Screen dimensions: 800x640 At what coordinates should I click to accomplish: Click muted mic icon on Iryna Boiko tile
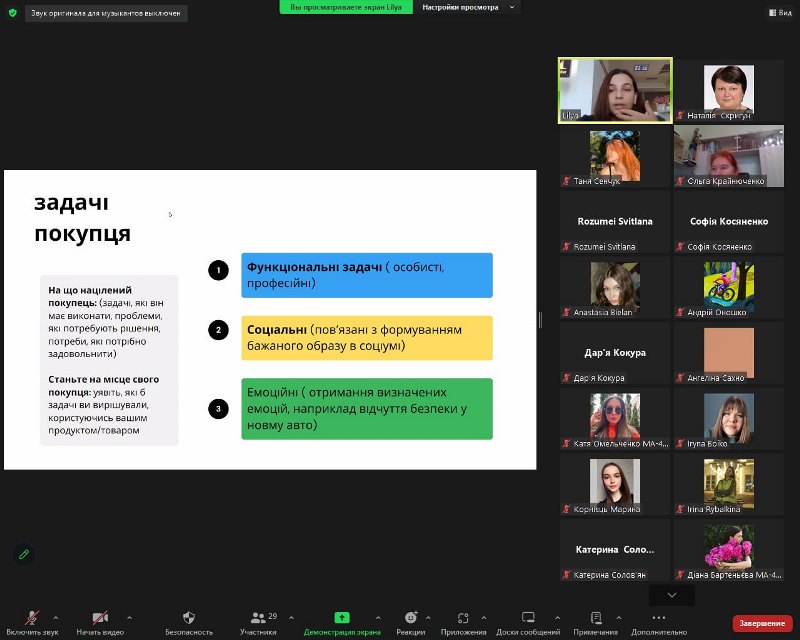[680, 444]
